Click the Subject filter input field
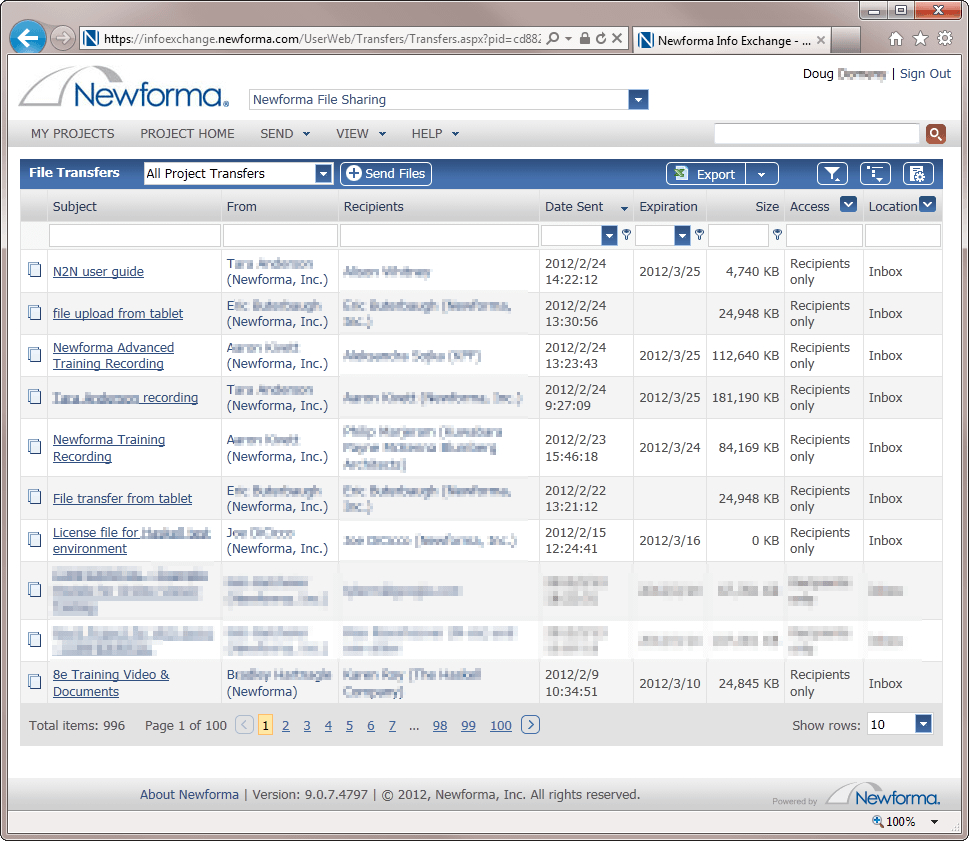This screenshot has height=841, width=969. tap(134, 235)
